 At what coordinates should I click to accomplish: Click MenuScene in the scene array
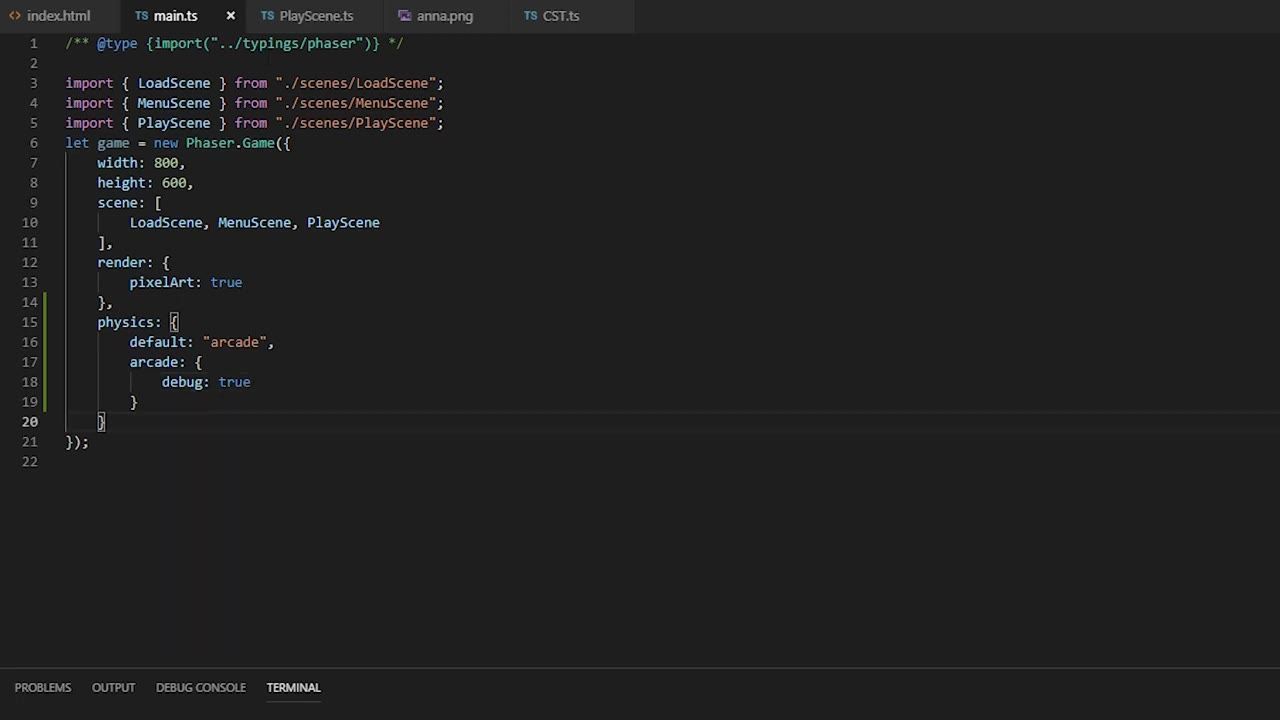point(255,223)
